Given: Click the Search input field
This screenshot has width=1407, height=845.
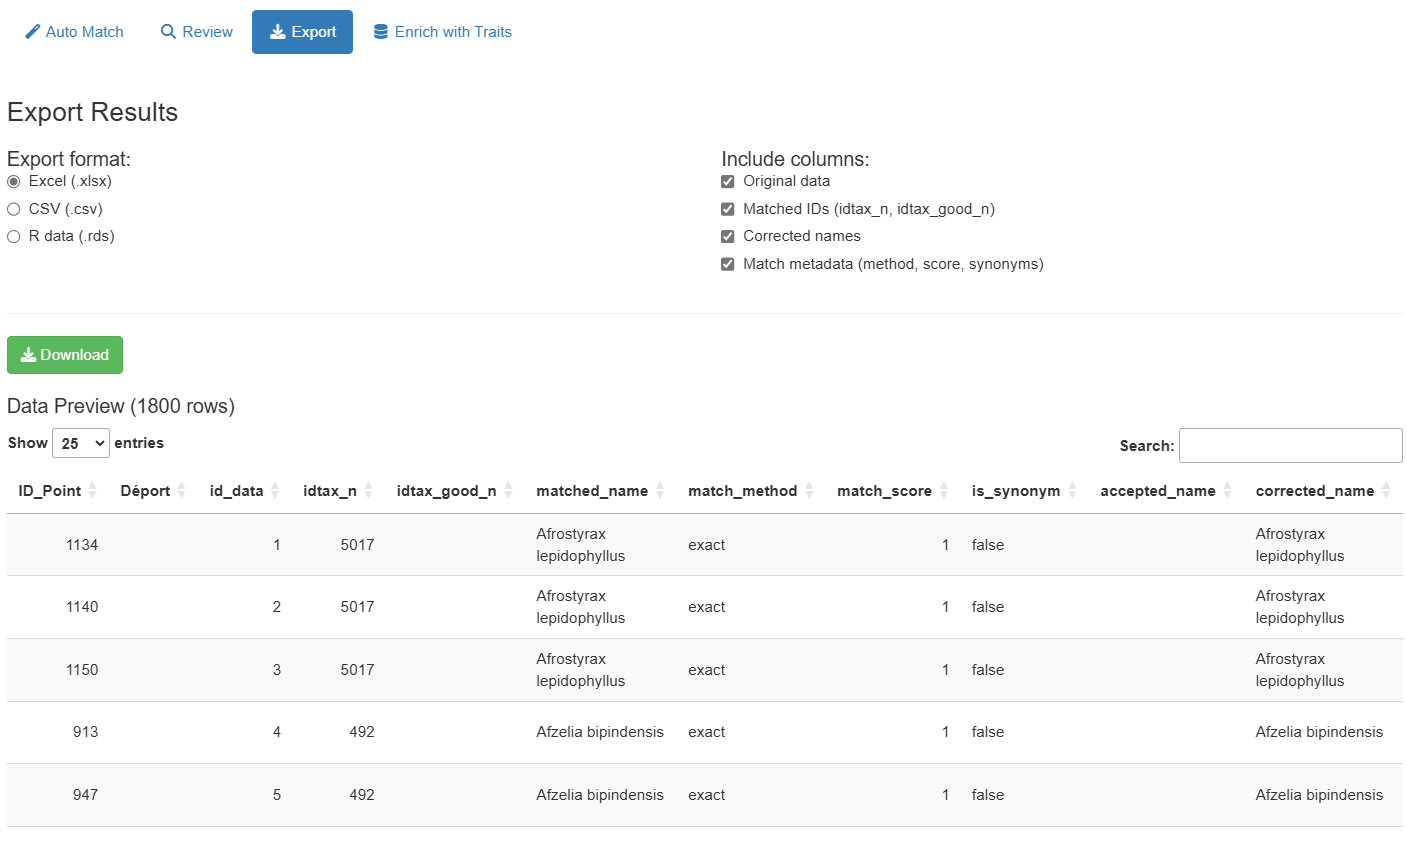Looking at the screenshot, I should [x=1290, y=446].
